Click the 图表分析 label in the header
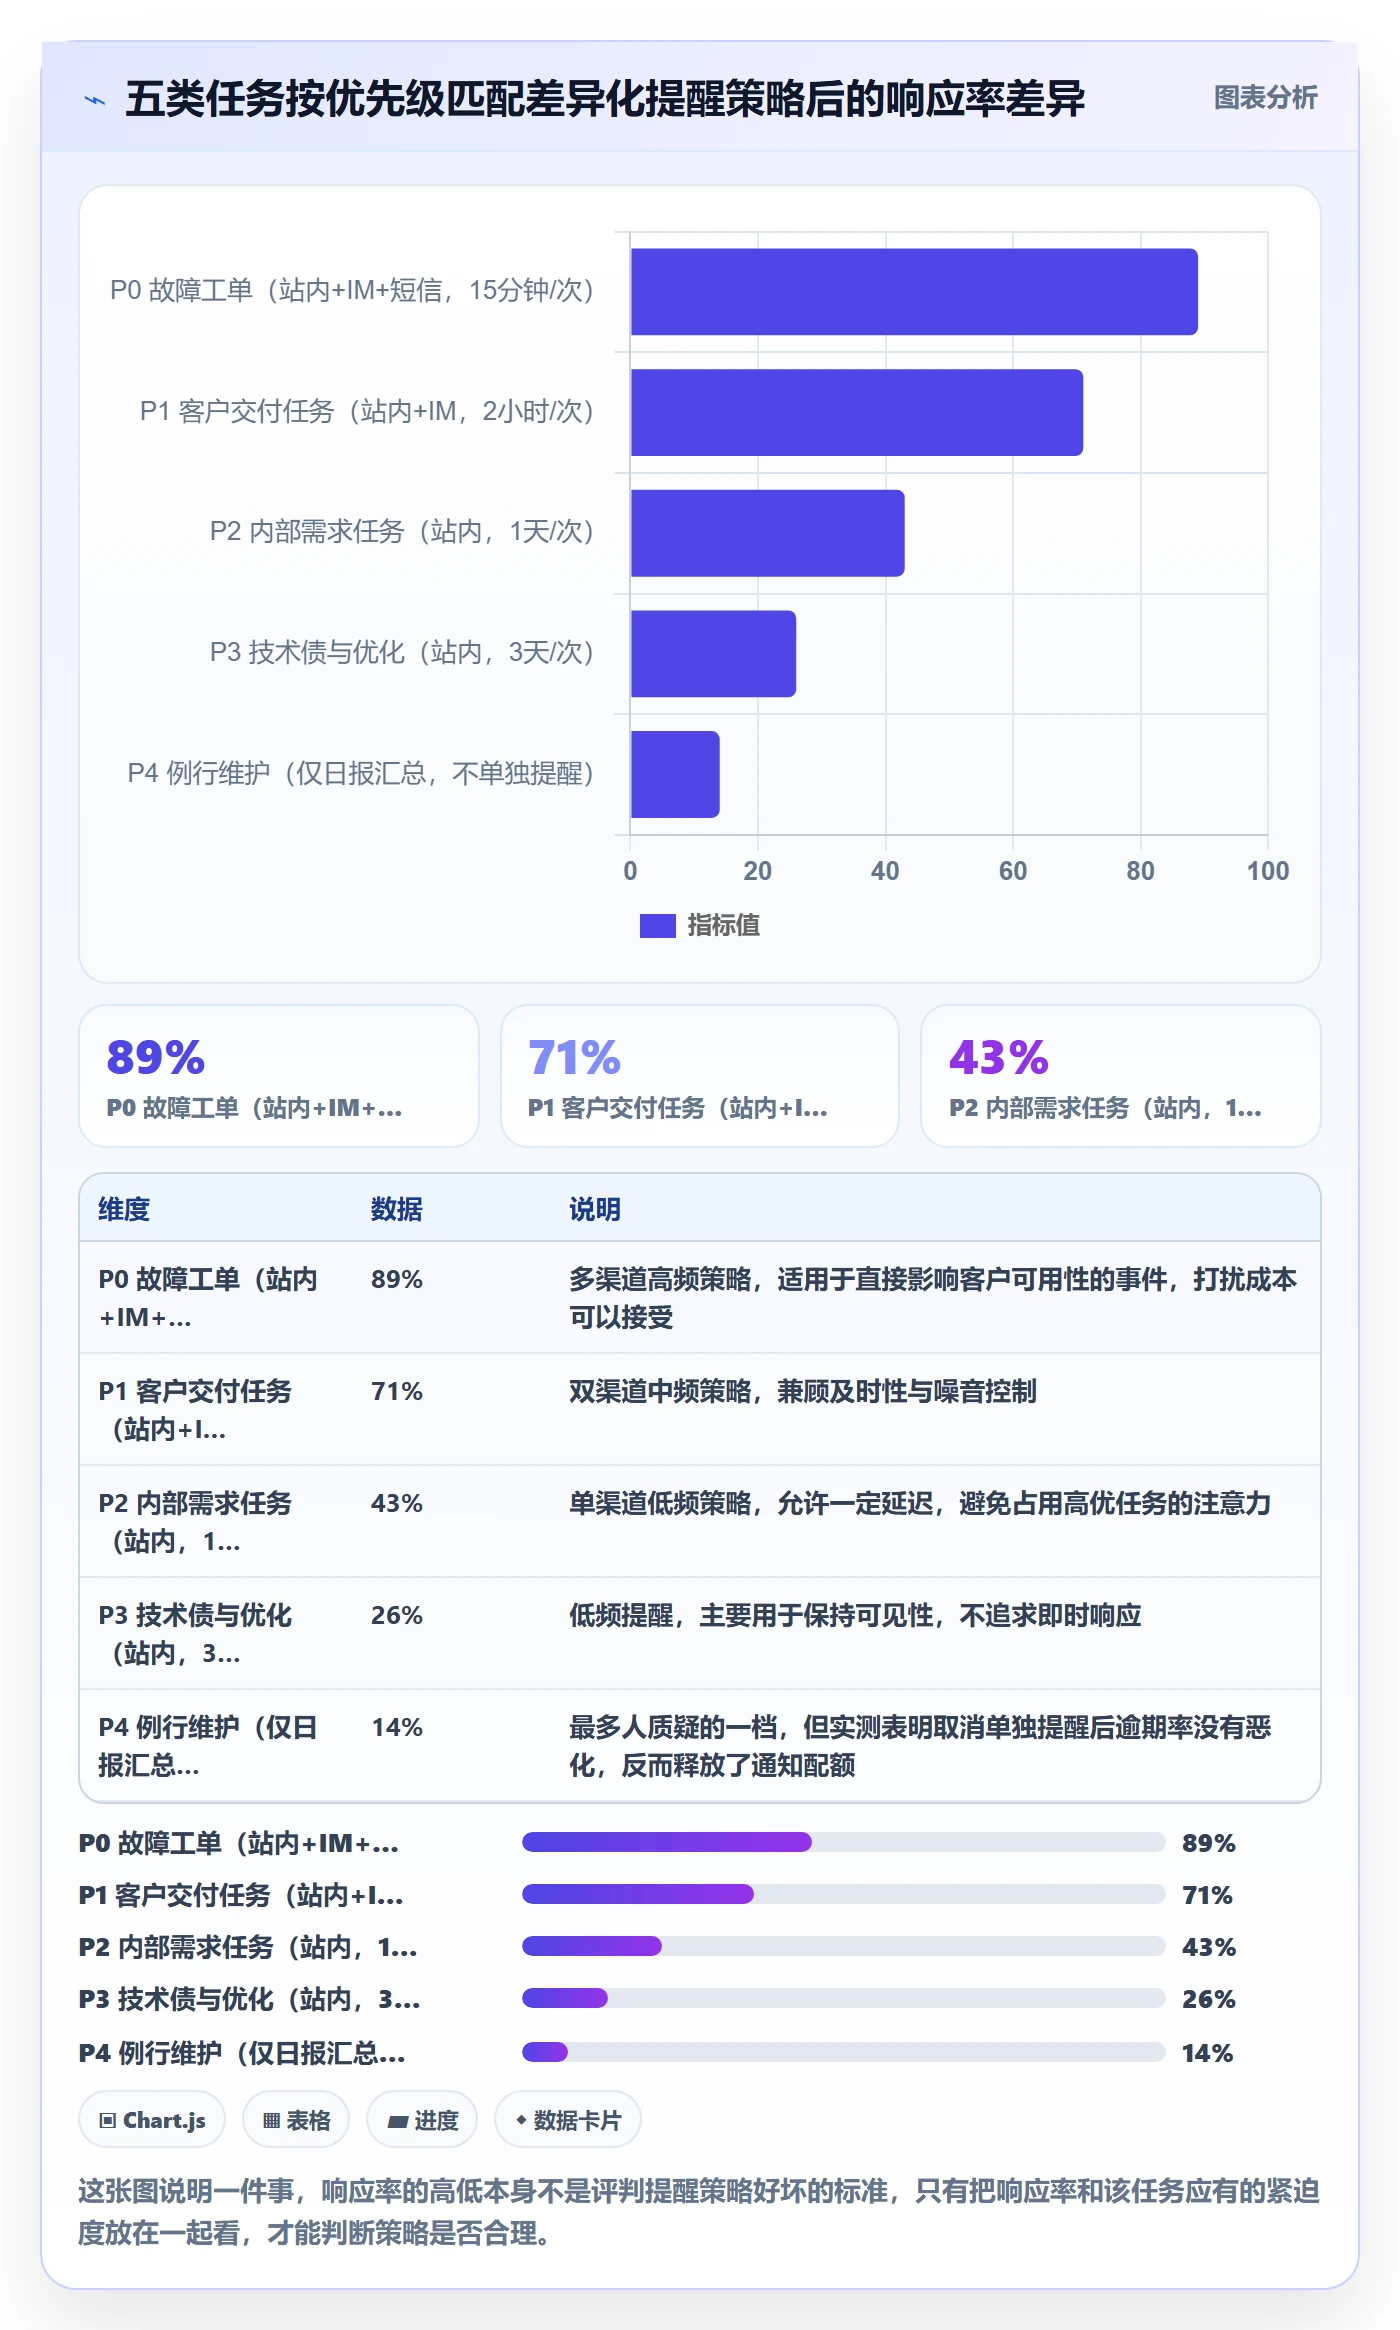 click(x=1265, y=98)
